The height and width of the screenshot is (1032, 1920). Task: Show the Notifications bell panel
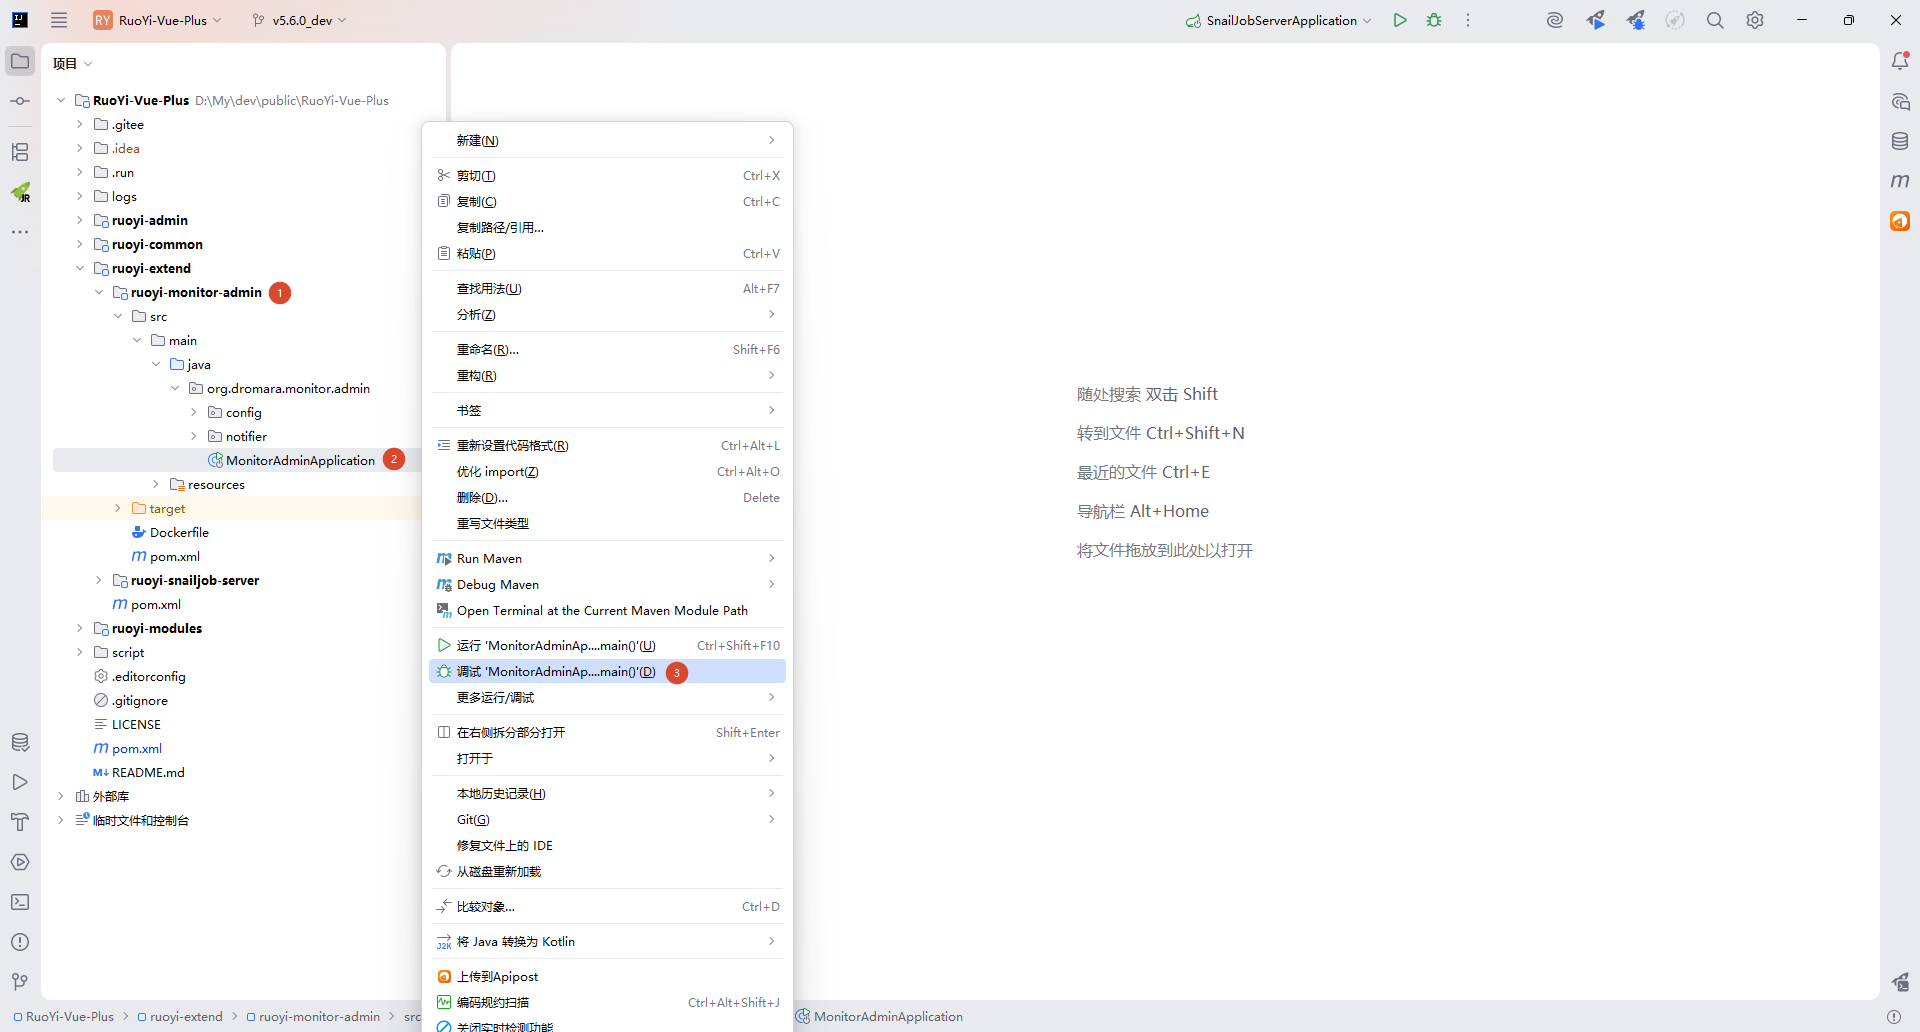1900,61
